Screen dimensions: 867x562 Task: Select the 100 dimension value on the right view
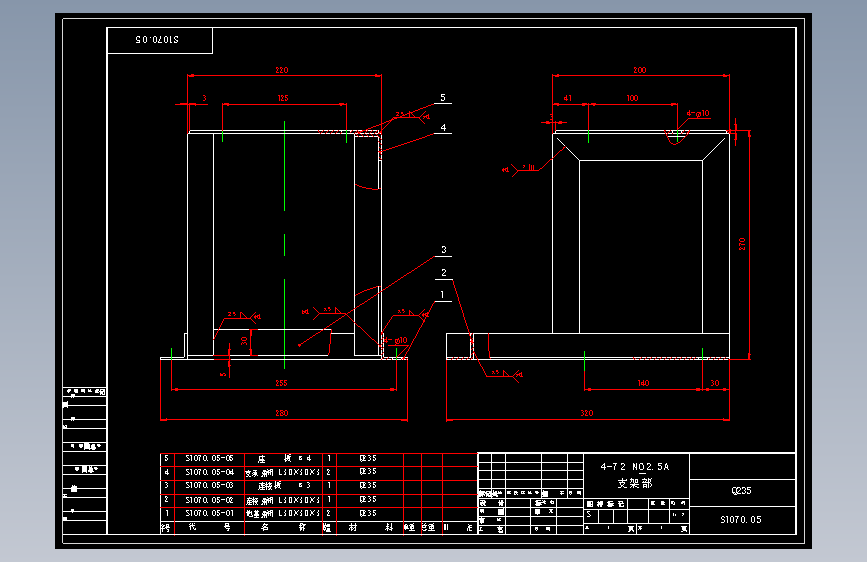(633, 98)
